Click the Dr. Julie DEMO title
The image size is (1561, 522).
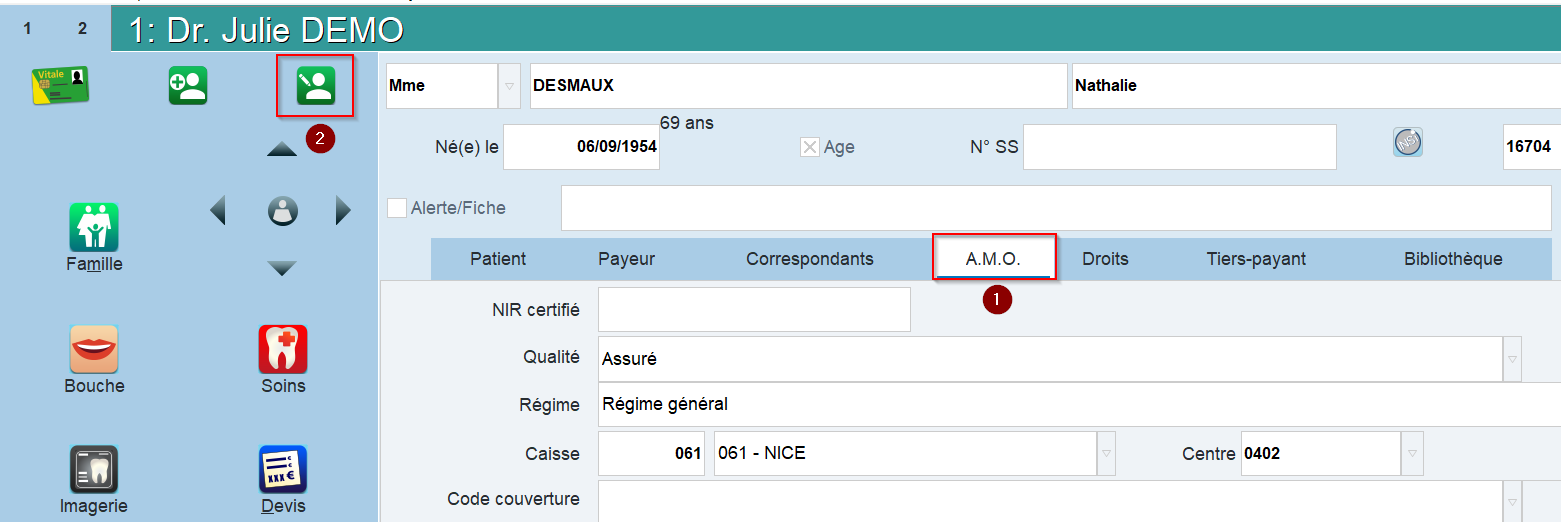(266, 30)
